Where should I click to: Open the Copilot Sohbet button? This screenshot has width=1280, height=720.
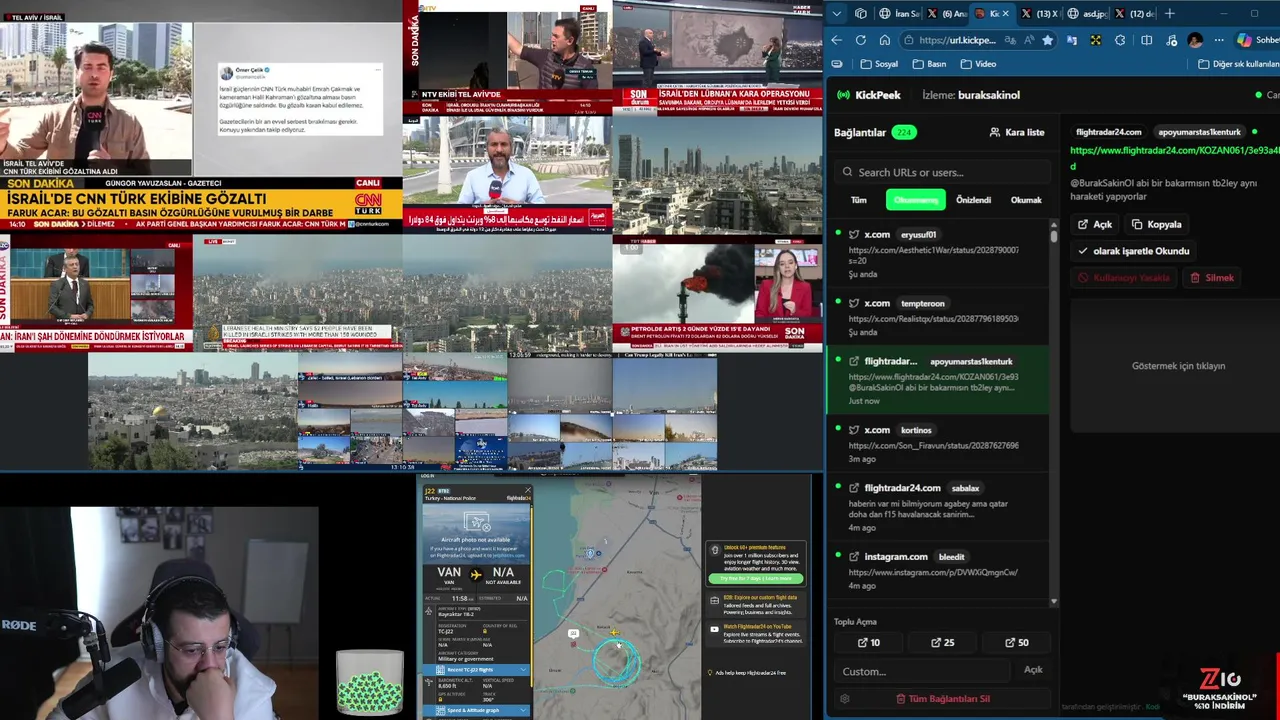(1258, 40)
